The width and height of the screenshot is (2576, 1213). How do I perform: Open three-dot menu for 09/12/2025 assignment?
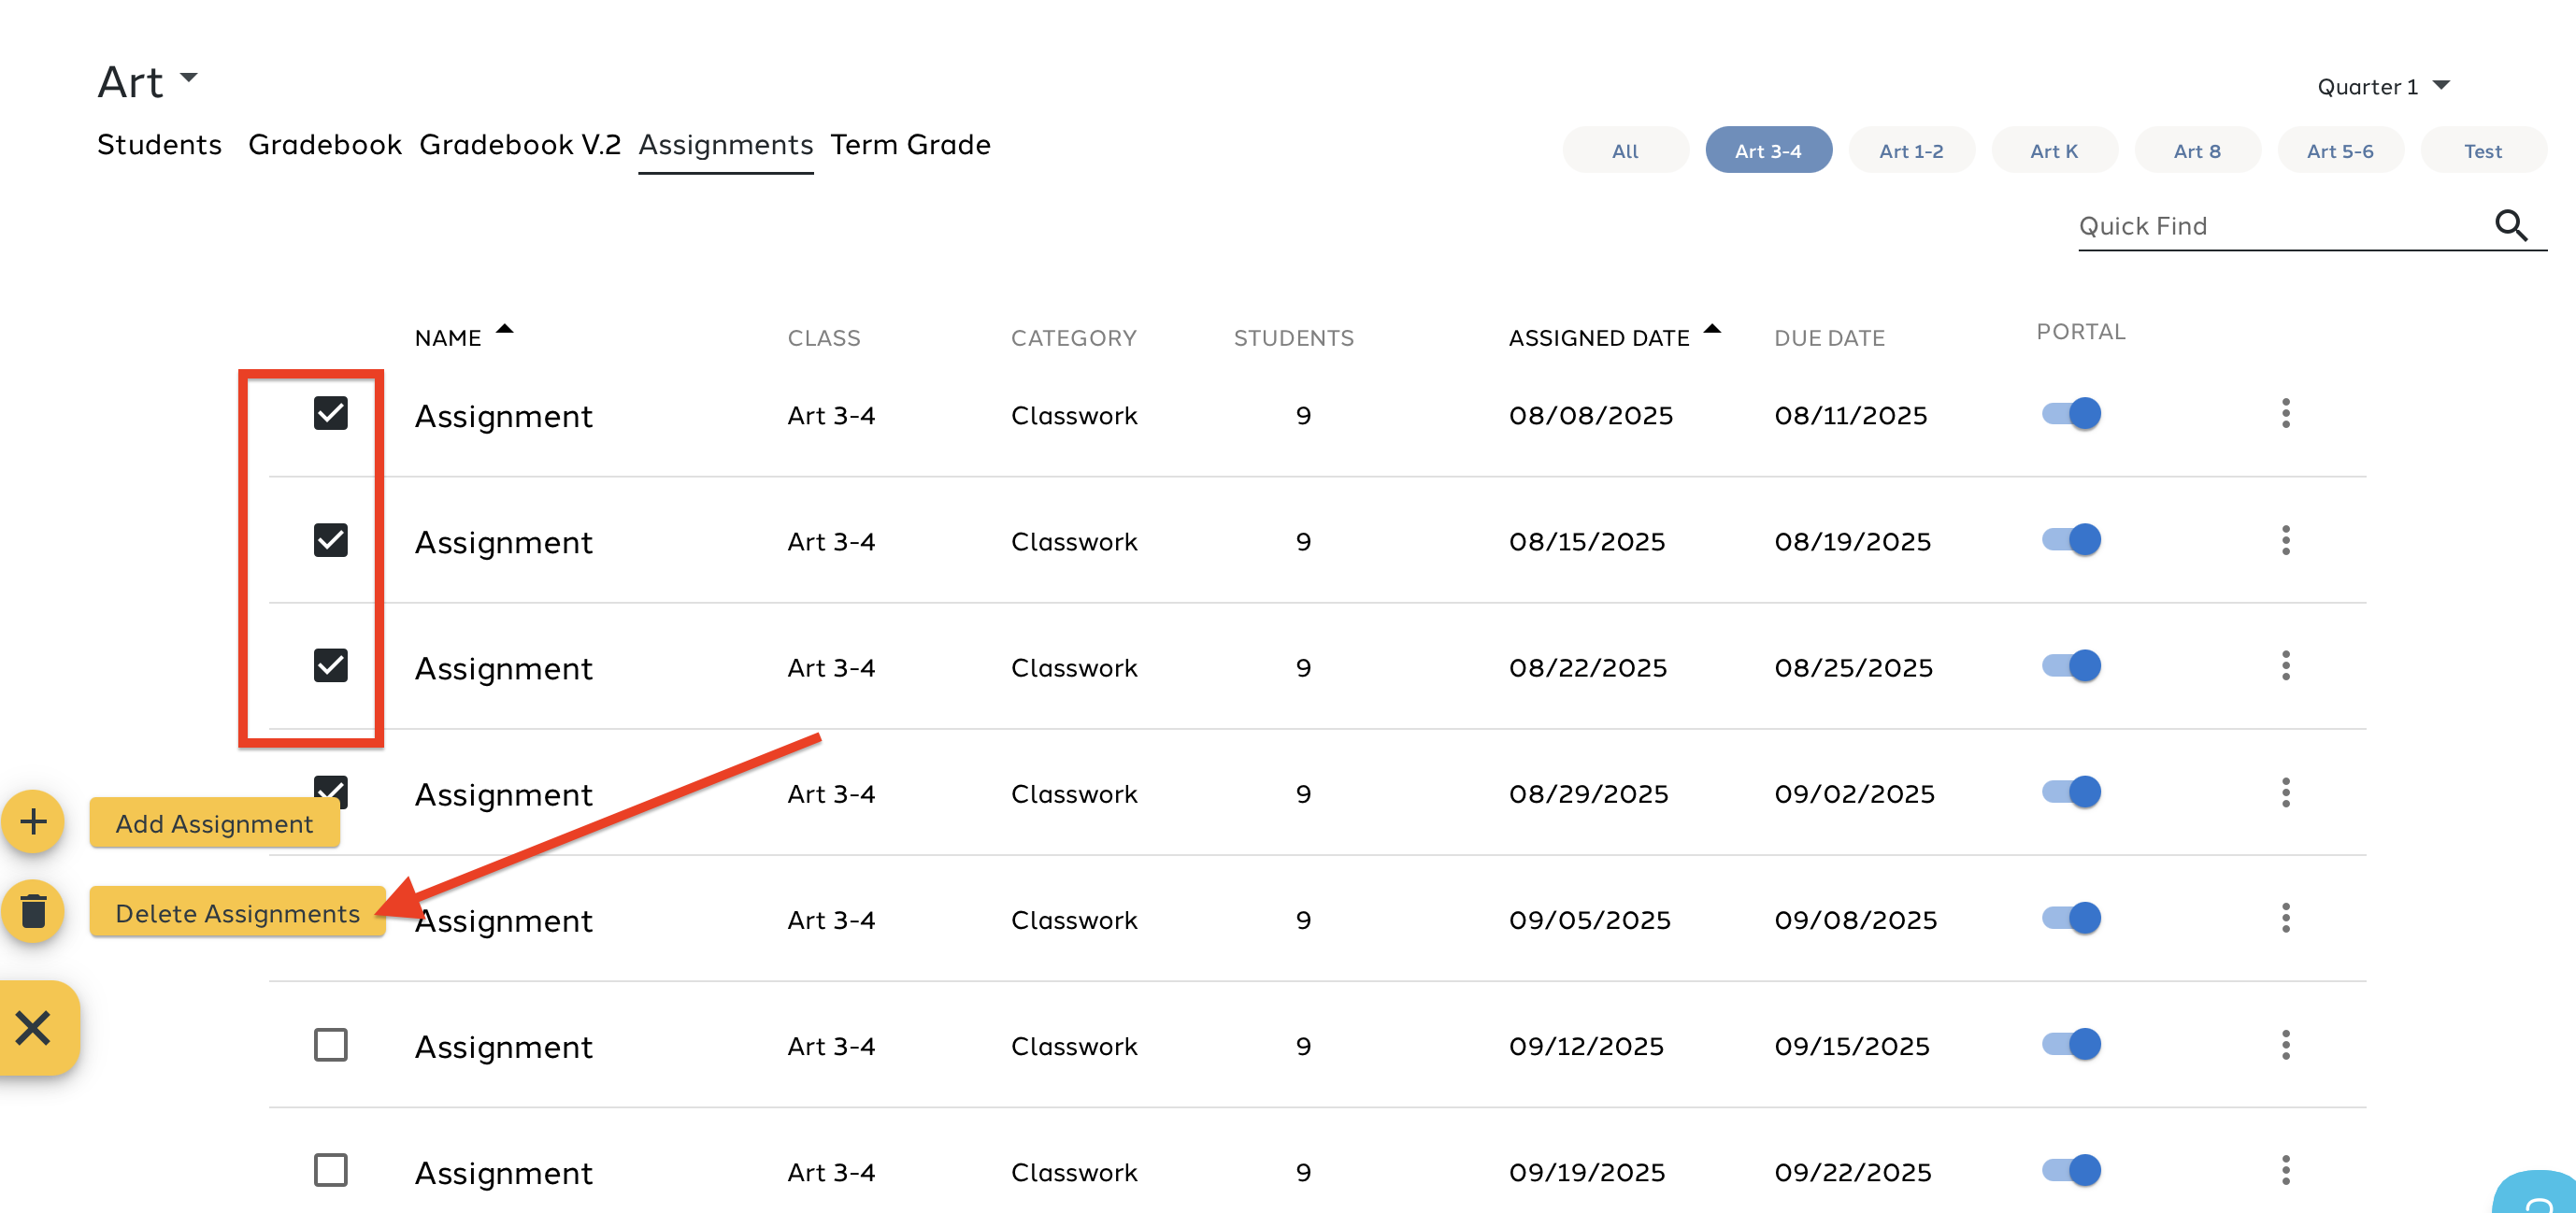tap(2285, 1045)
